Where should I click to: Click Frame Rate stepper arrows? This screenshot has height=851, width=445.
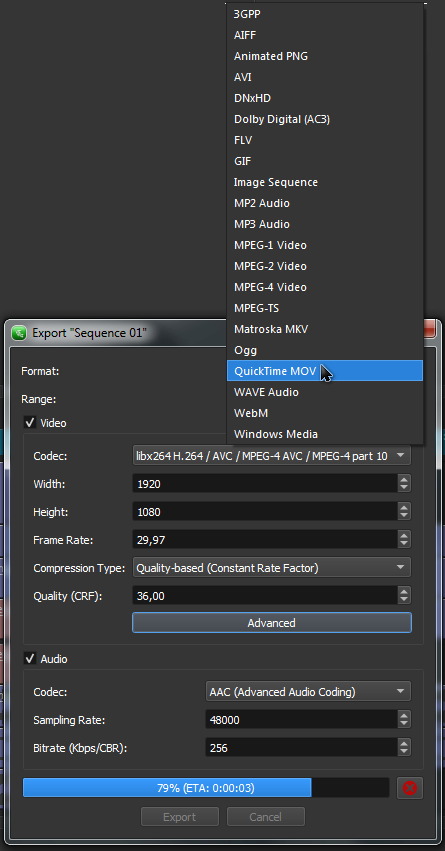404,539
